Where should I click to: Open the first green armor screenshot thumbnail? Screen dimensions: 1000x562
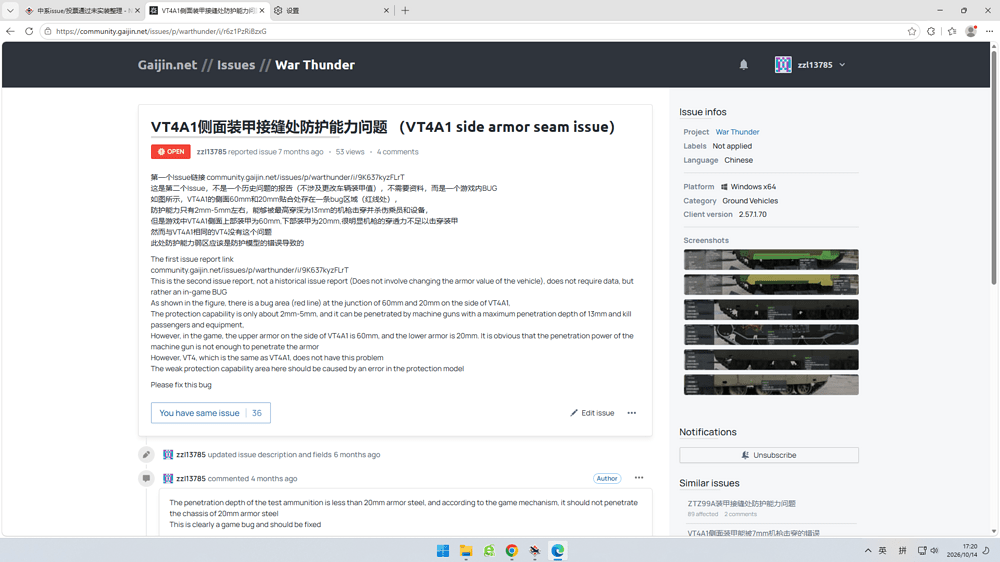tap(771, 260)
